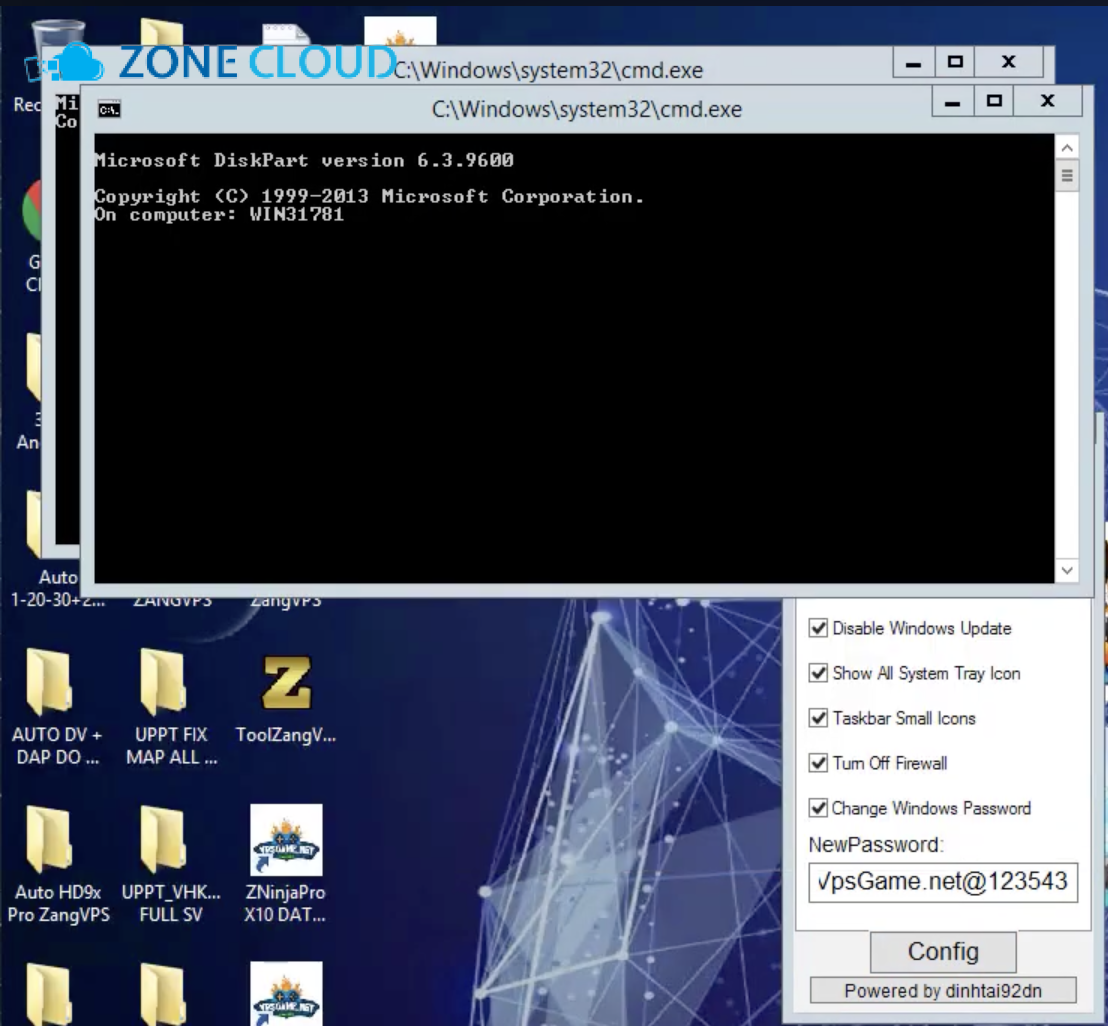The image size is (1108, 1026).
Task: Maximize the back cmd.exe window
Action: pos(955,63)
